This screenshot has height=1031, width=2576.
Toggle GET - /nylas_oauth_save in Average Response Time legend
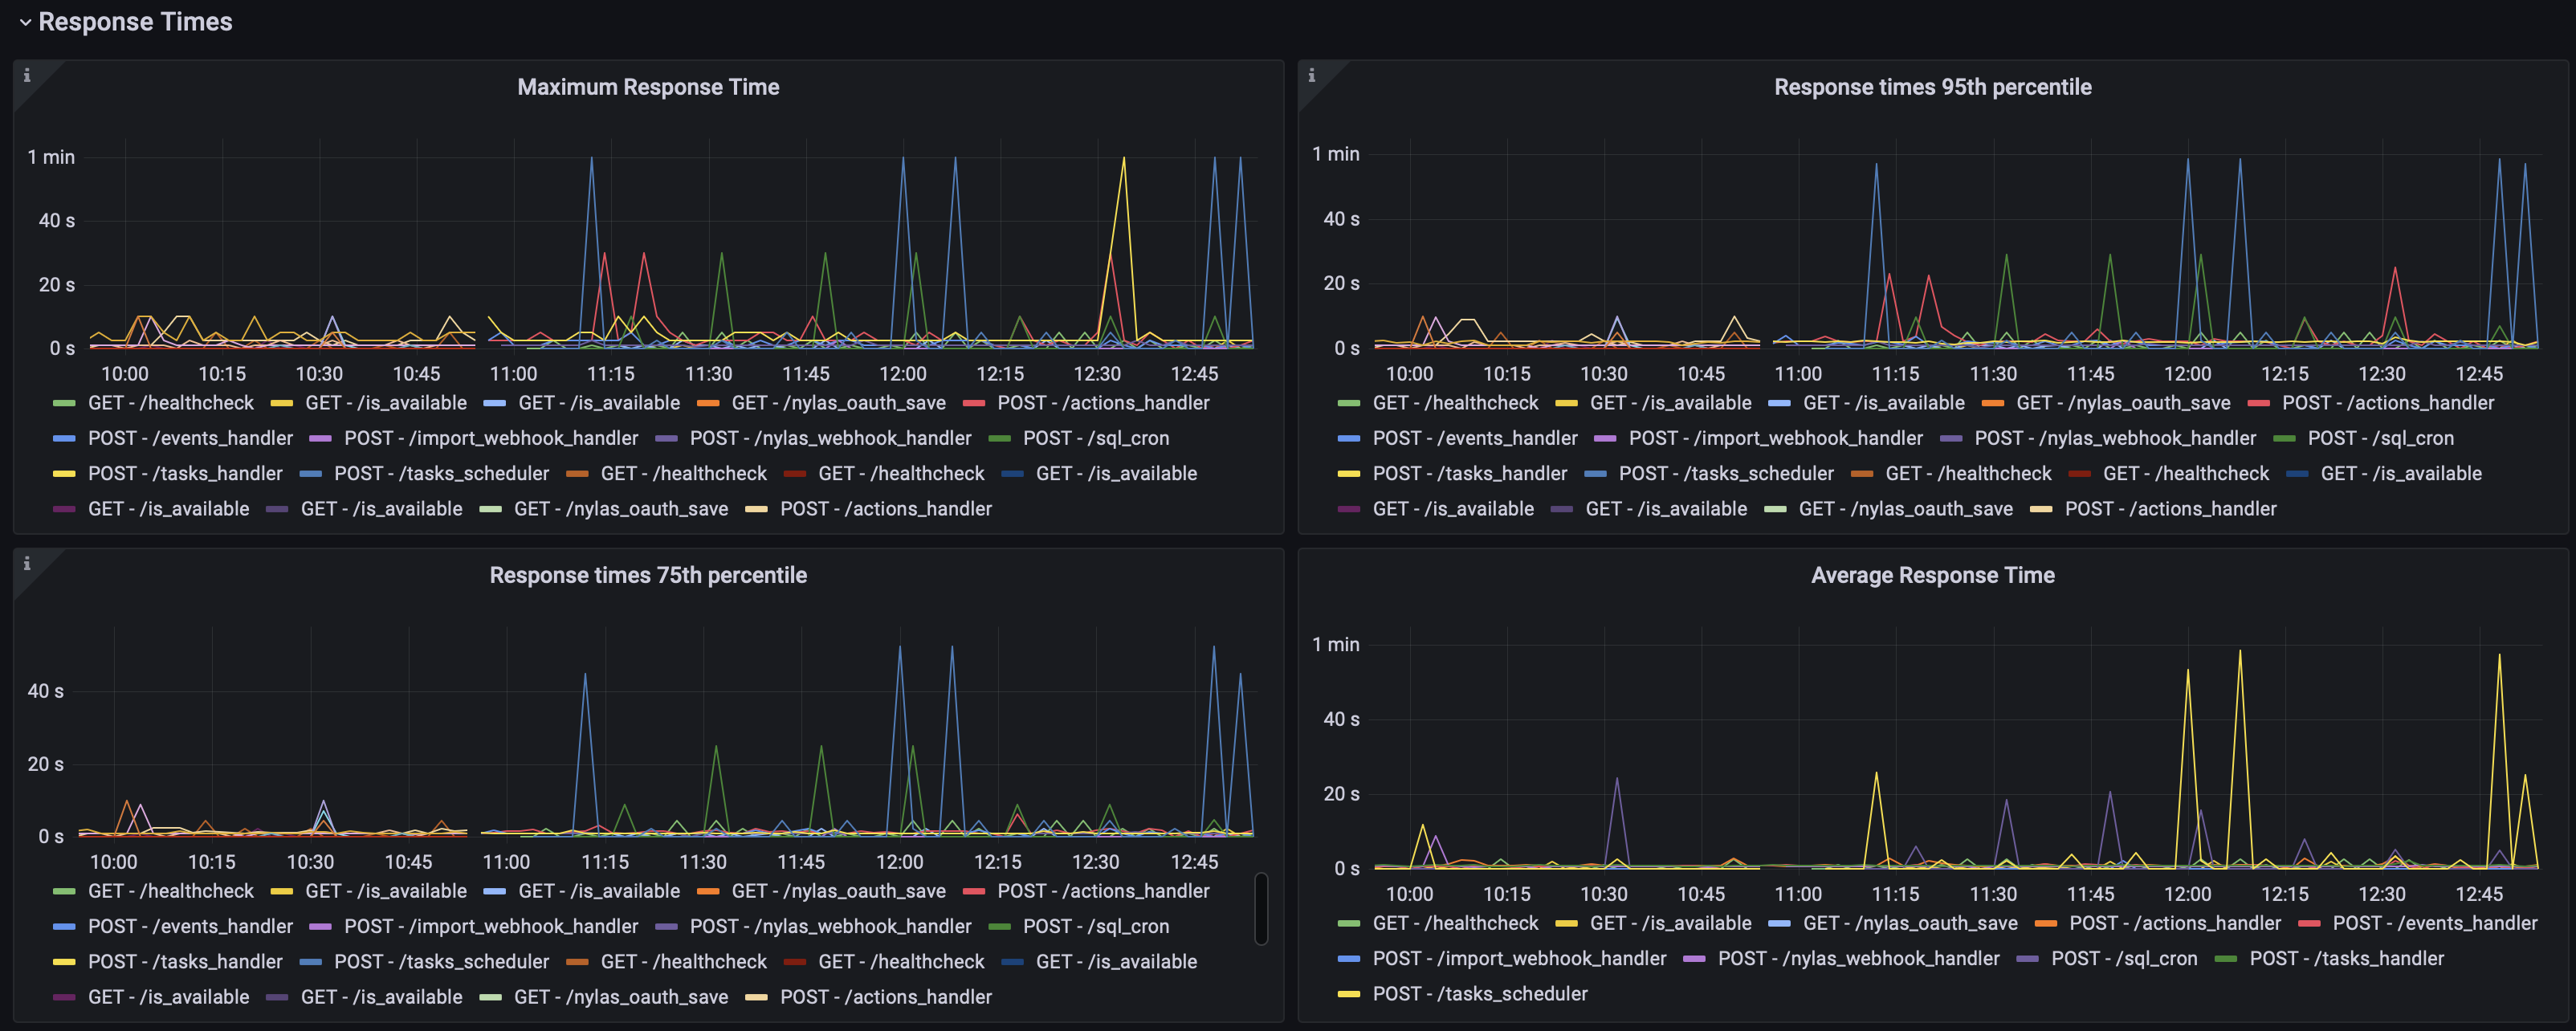pos(1910,923)
